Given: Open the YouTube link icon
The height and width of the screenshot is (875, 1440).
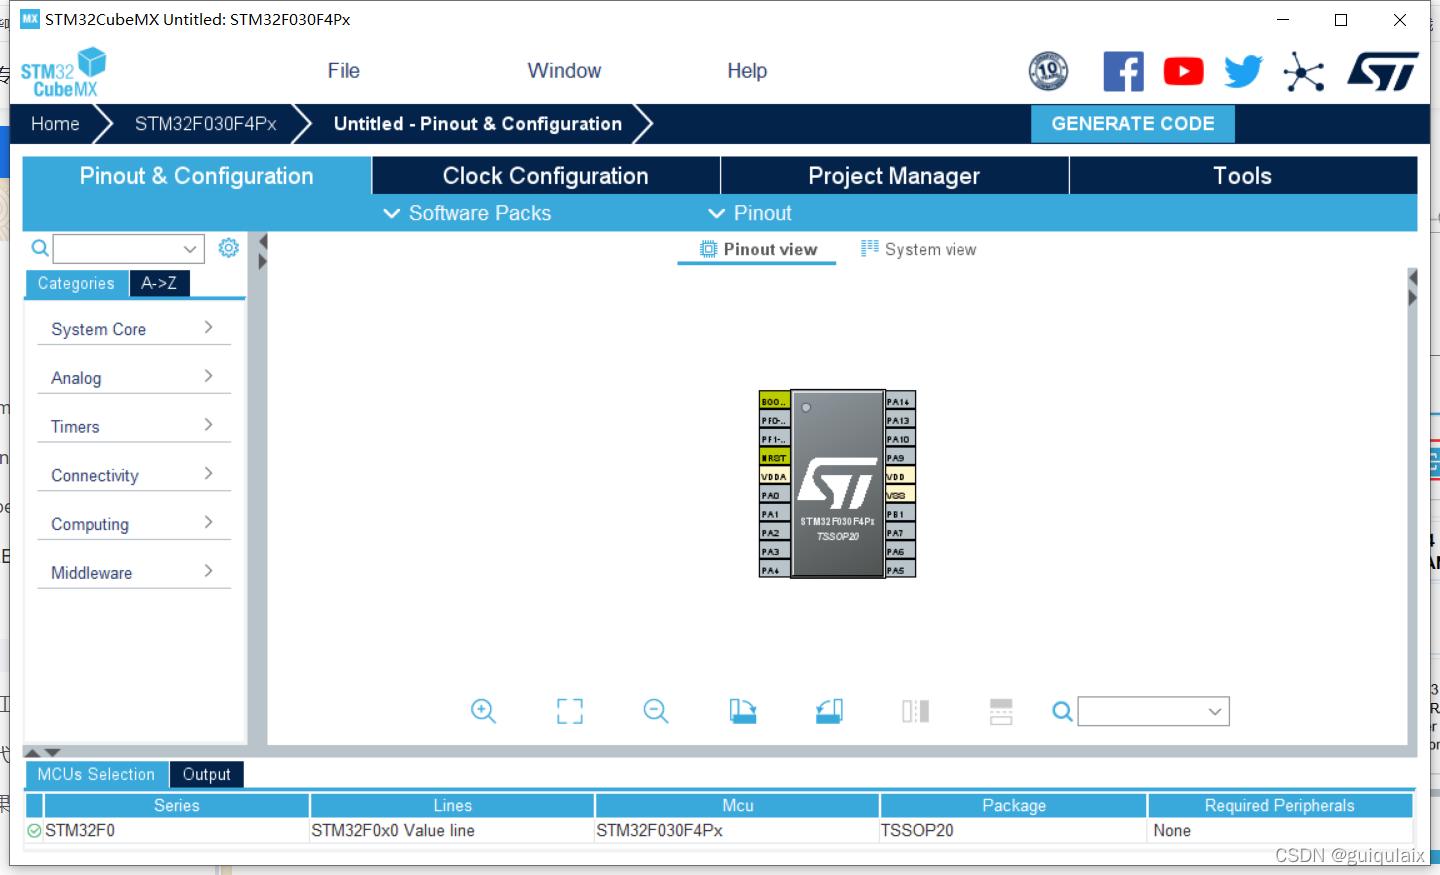Looking at the screenshot, I should click(1183, 71).
